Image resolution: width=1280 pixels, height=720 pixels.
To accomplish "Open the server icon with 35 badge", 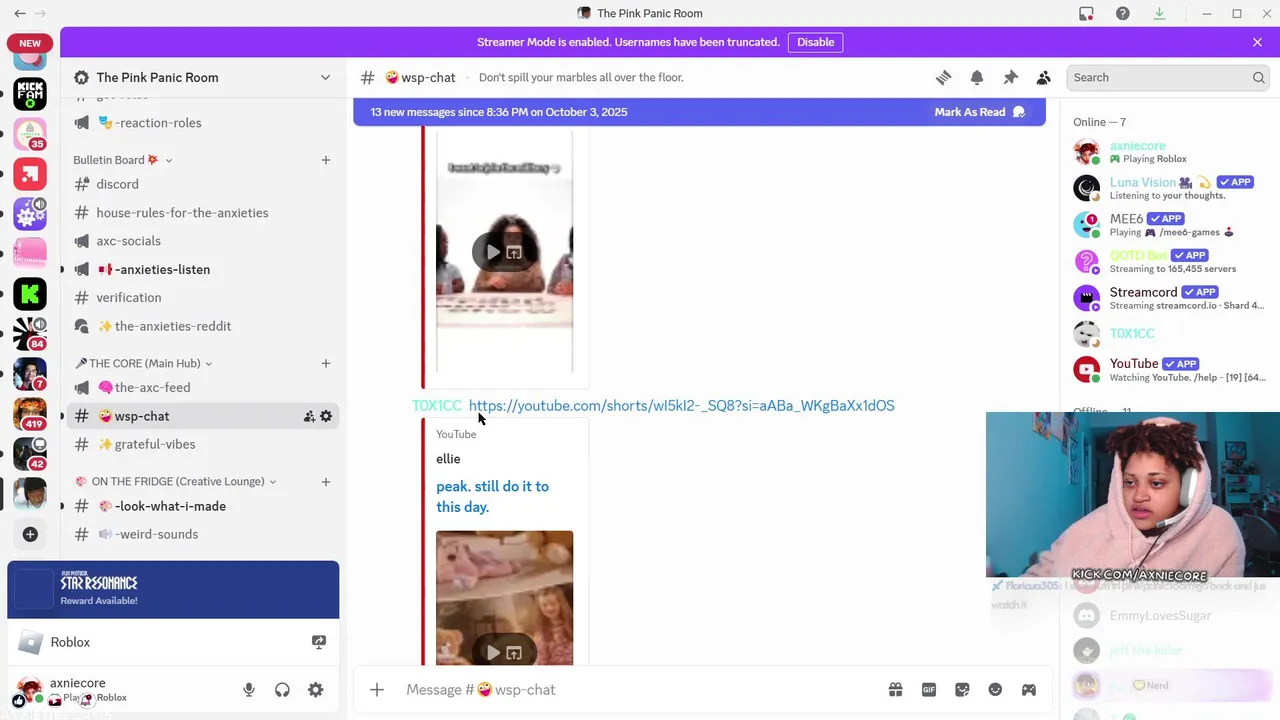I will 30,134.
